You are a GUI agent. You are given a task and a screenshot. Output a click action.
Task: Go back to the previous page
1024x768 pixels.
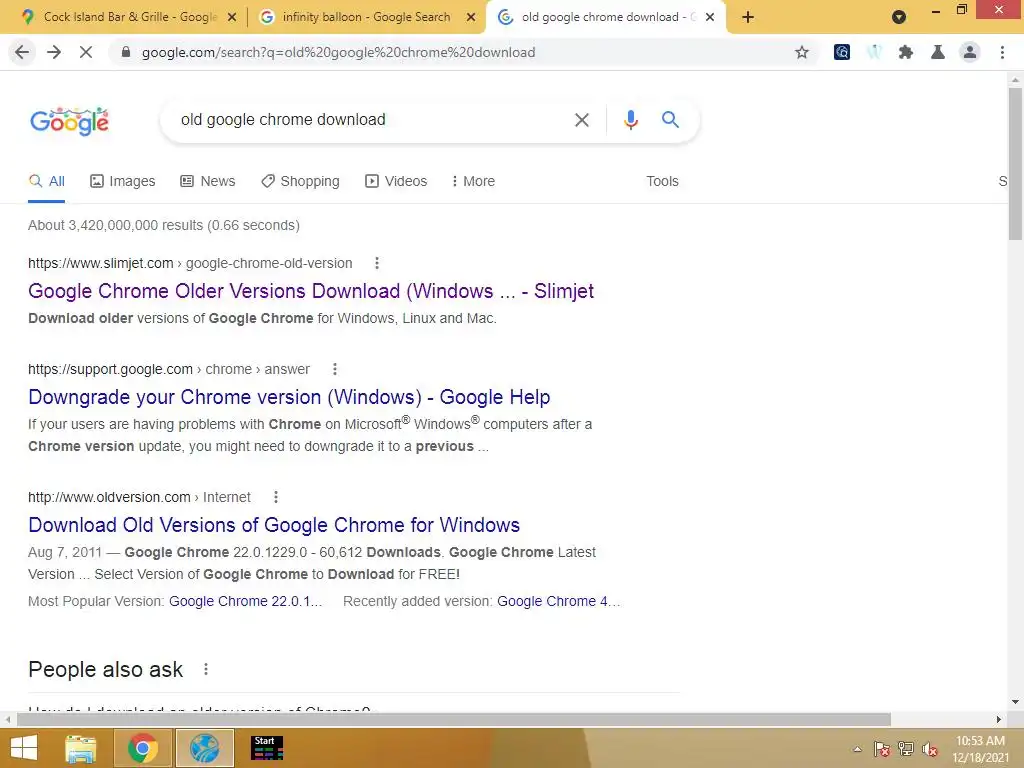tap(22, 52)
